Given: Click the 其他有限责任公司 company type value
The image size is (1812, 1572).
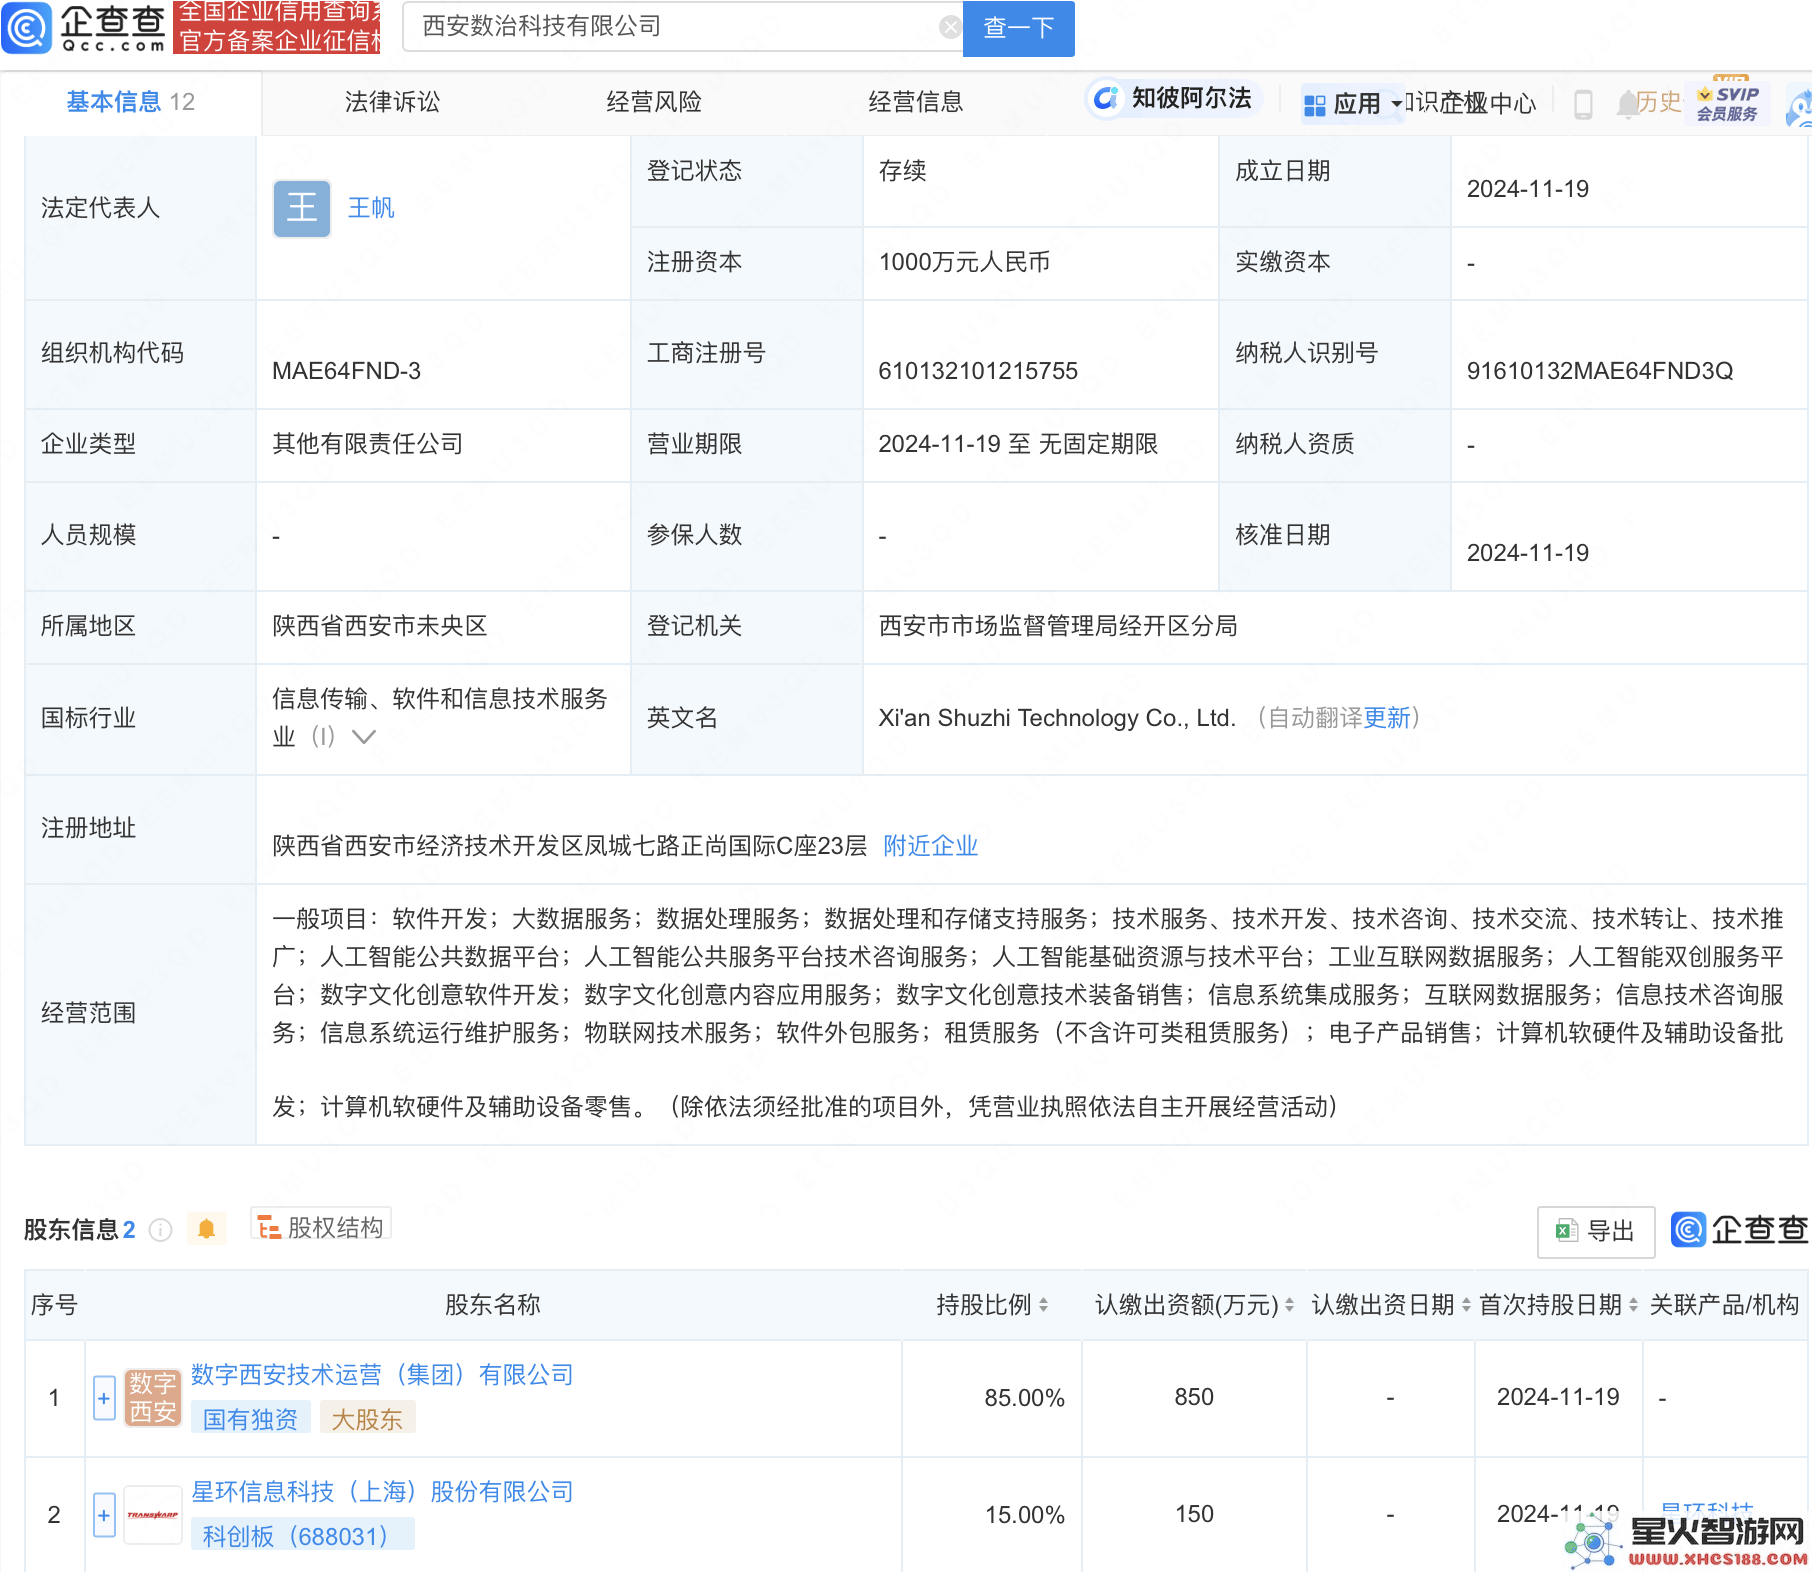Looking at the screenshot, I should 368,444.
